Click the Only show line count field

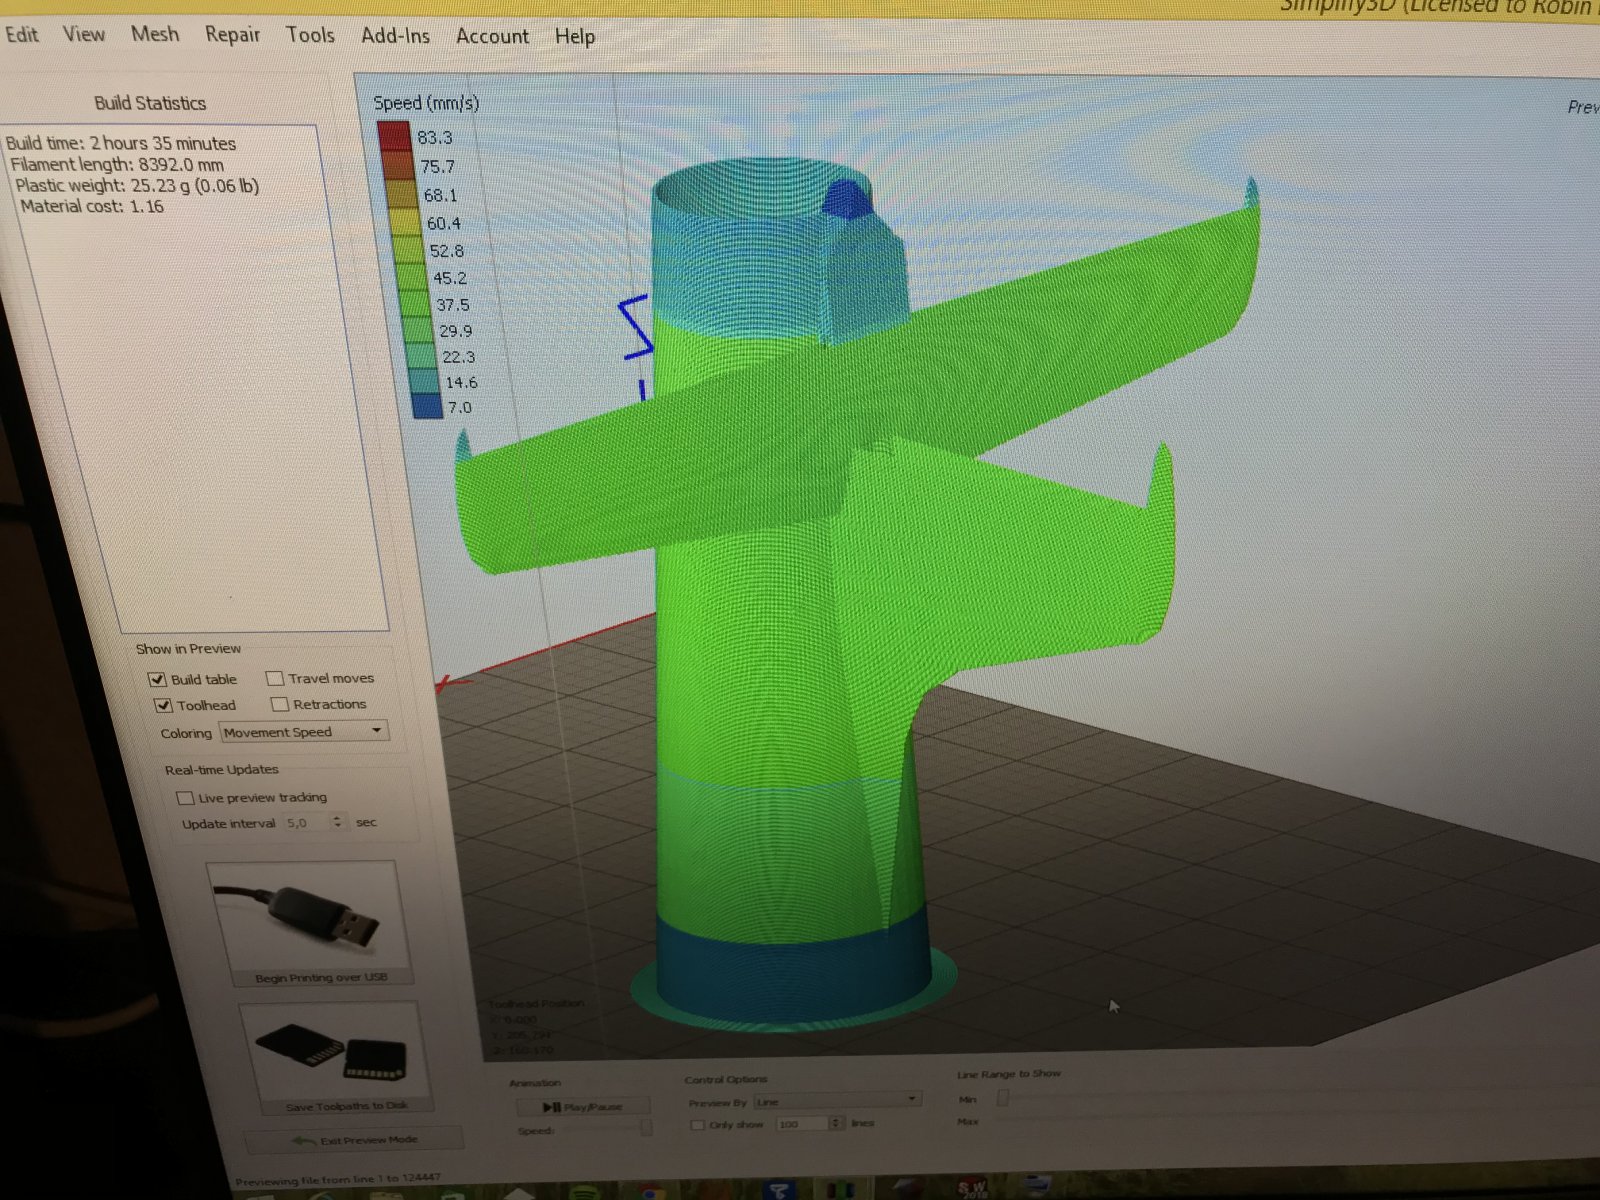pos(802,1124)
